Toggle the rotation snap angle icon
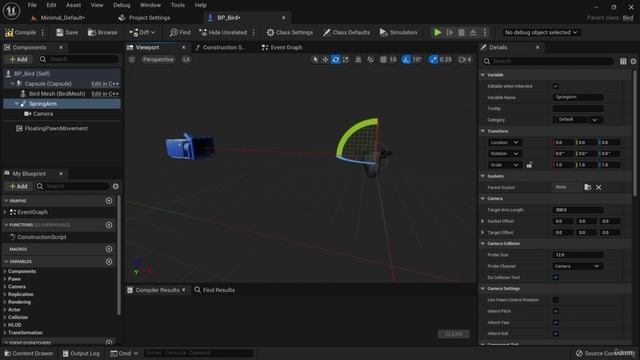 [406, 60]
